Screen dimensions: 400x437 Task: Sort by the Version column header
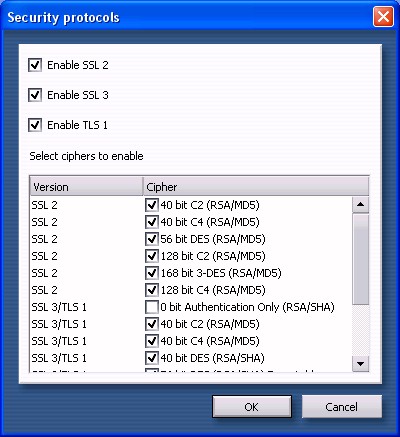[86, 187]
